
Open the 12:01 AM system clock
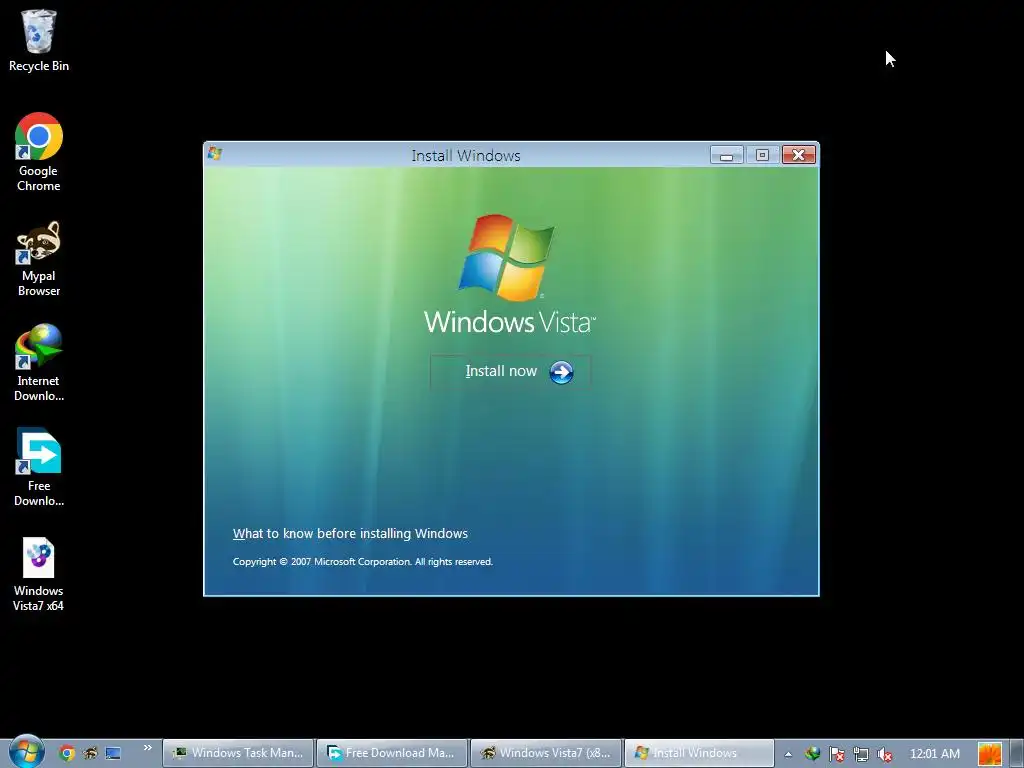point(935,754)
